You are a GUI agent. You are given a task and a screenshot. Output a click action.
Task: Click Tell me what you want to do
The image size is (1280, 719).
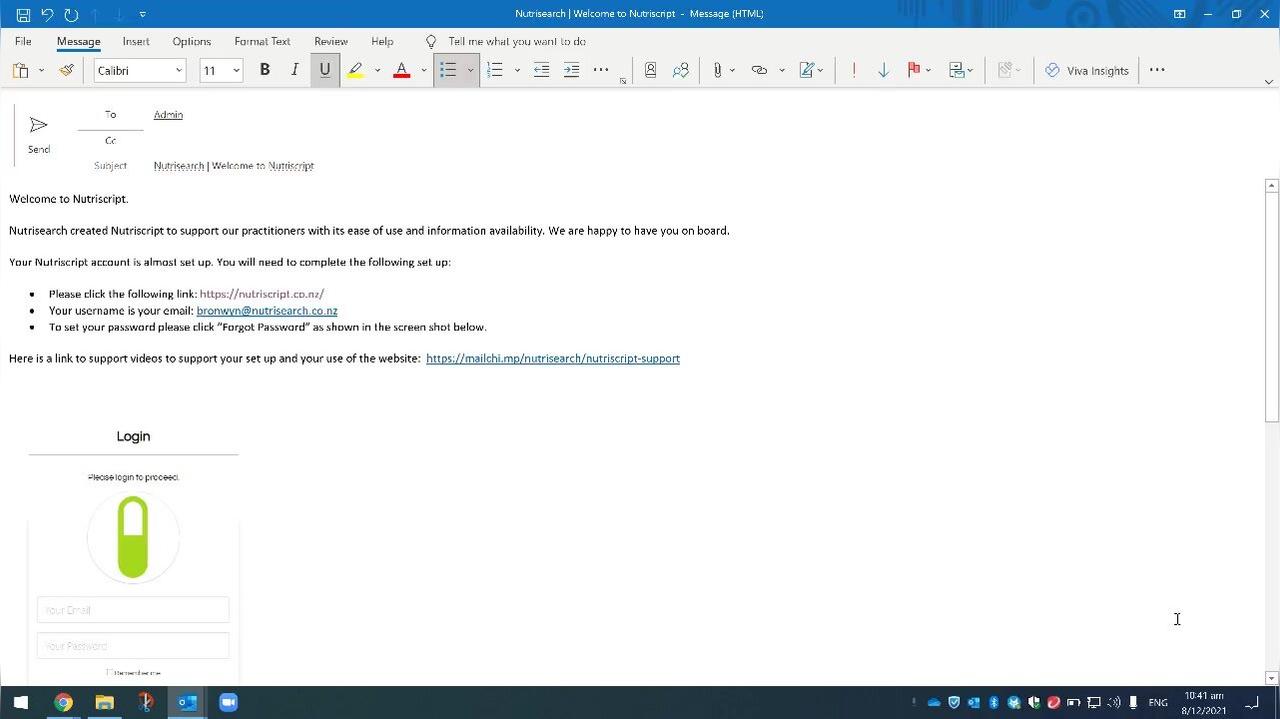coord(516,41)
